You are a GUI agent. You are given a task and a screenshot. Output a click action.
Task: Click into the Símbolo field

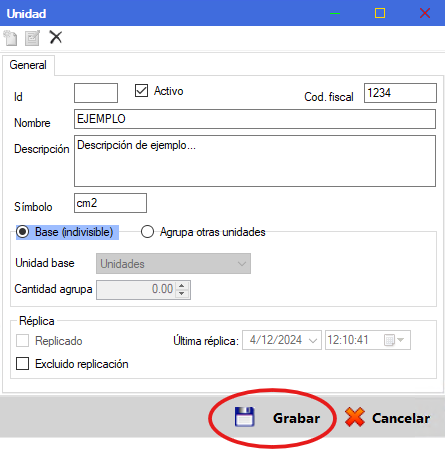(110, 203)
